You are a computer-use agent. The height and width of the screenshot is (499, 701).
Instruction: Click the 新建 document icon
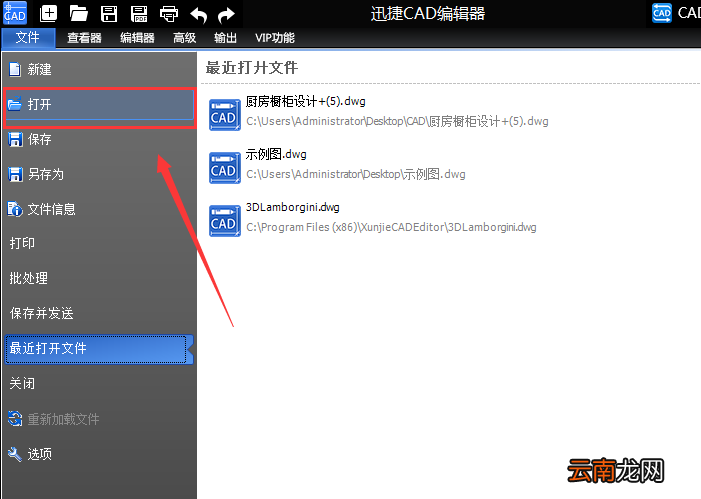pyautogui.click(x=15, y=69)
